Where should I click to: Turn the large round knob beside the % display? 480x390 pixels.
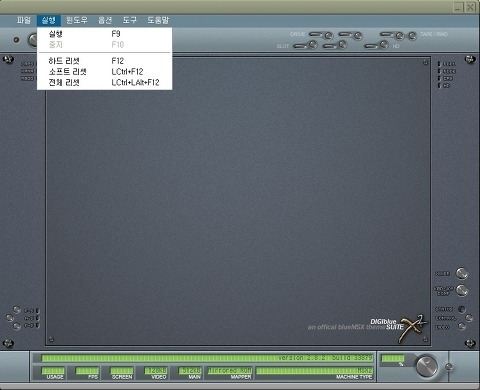click(427, 366)
